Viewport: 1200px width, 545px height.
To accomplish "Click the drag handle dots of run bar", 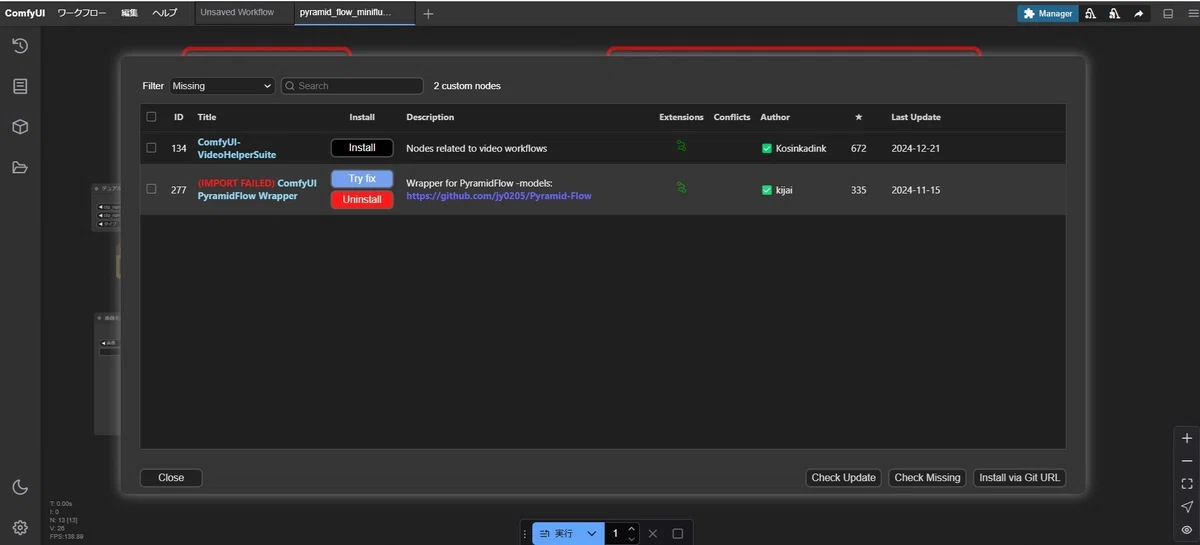I will (x=525, y=534).
